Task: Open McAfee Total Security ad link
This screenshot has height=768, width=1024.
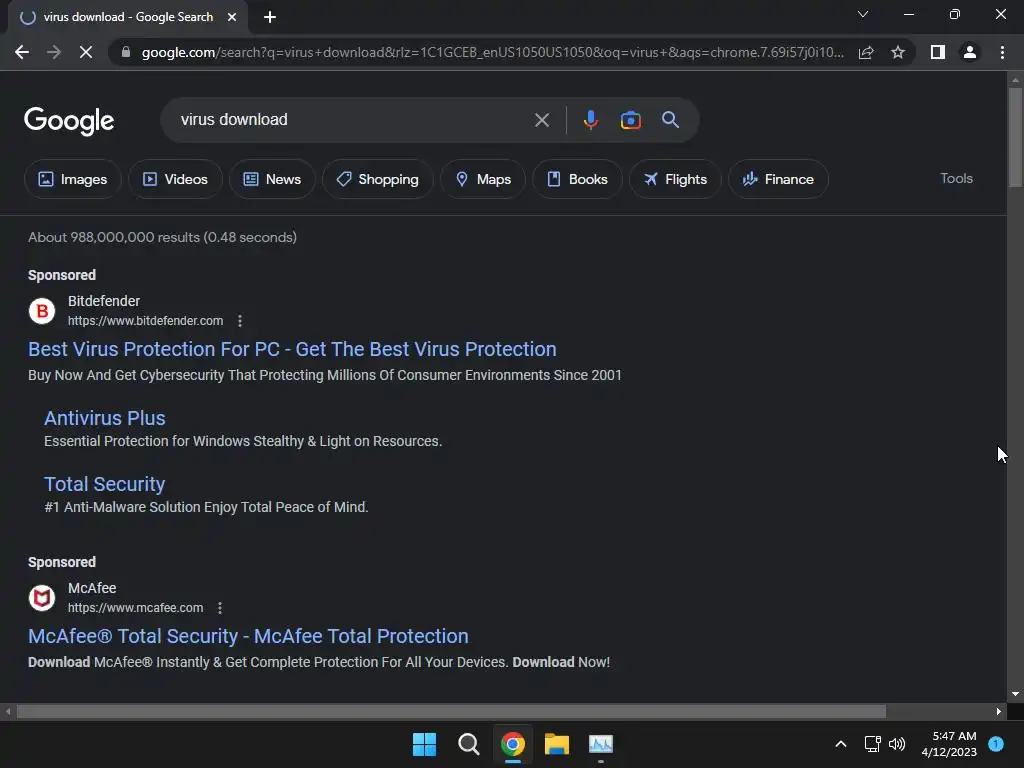Action: point(248,636)
